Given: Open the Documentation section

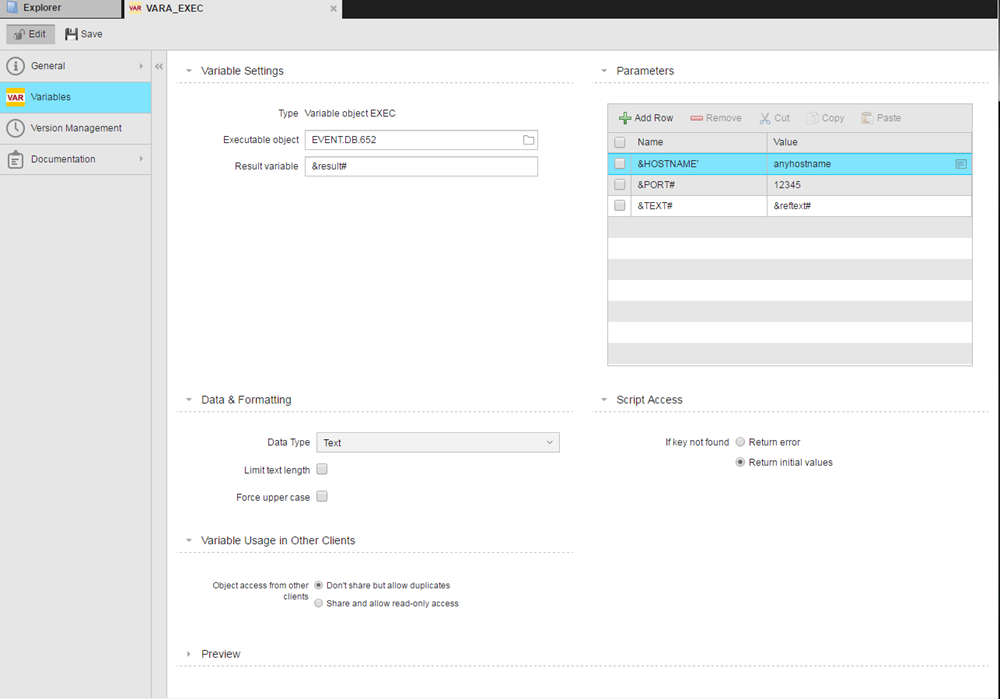Looking at the screenshot, I should coord(75,159).
